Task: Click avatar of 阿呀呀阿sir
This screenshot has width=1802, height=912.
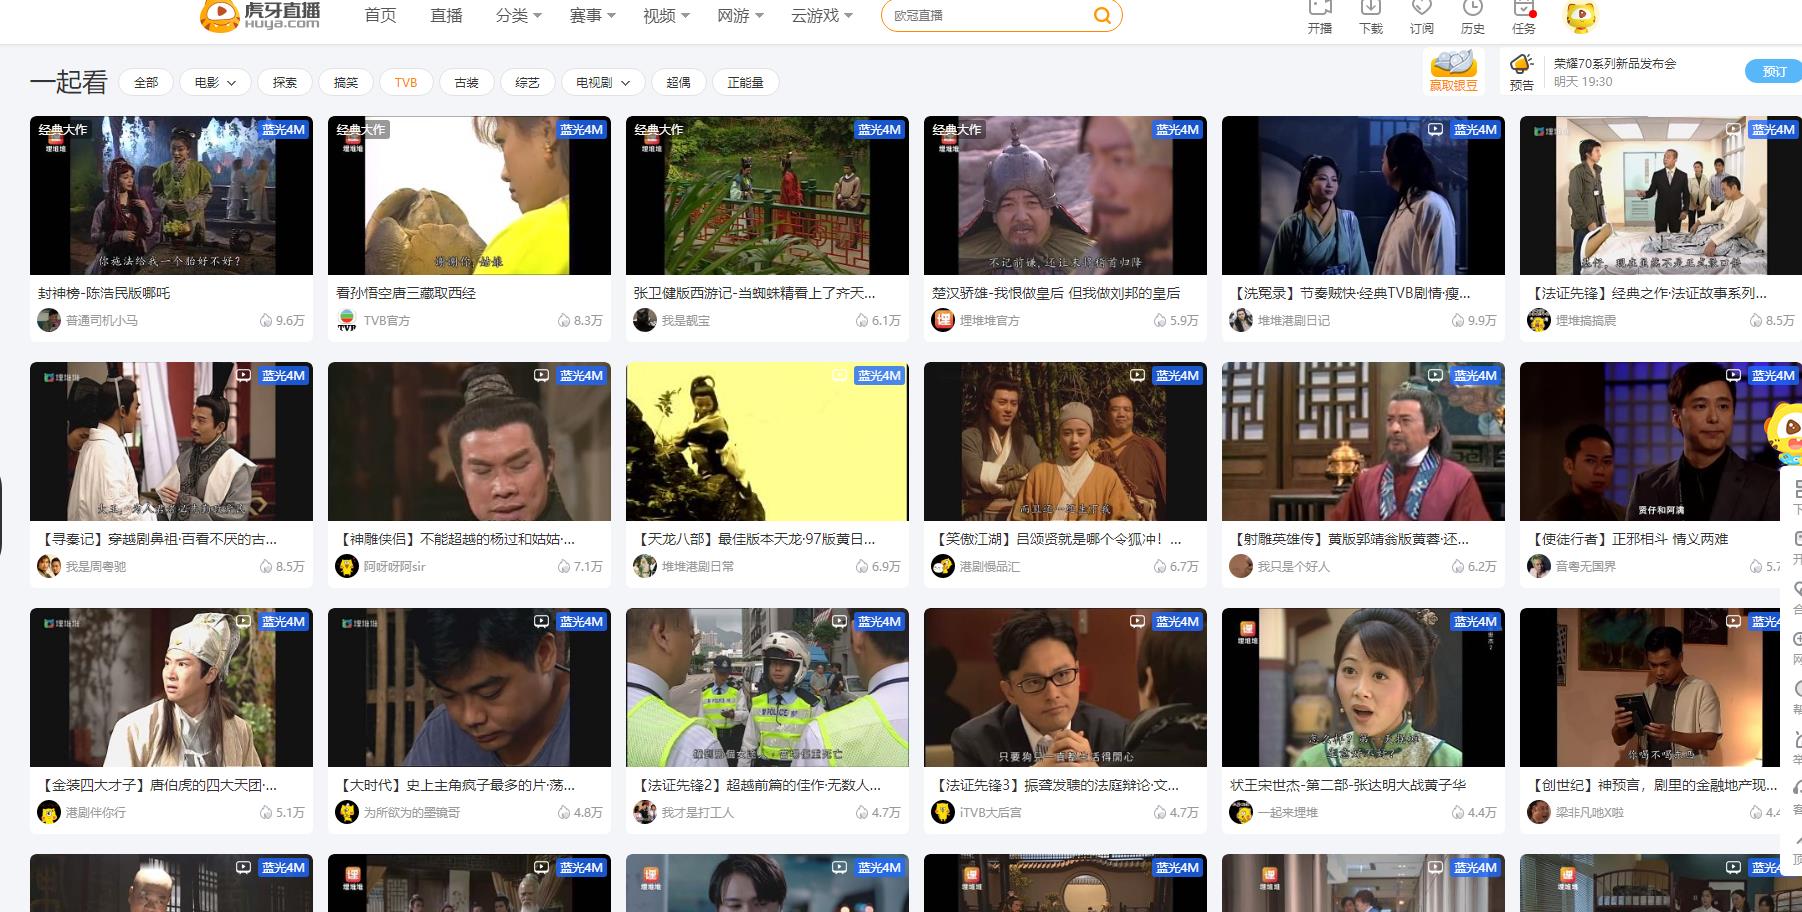Action: [x=347, y=566]
